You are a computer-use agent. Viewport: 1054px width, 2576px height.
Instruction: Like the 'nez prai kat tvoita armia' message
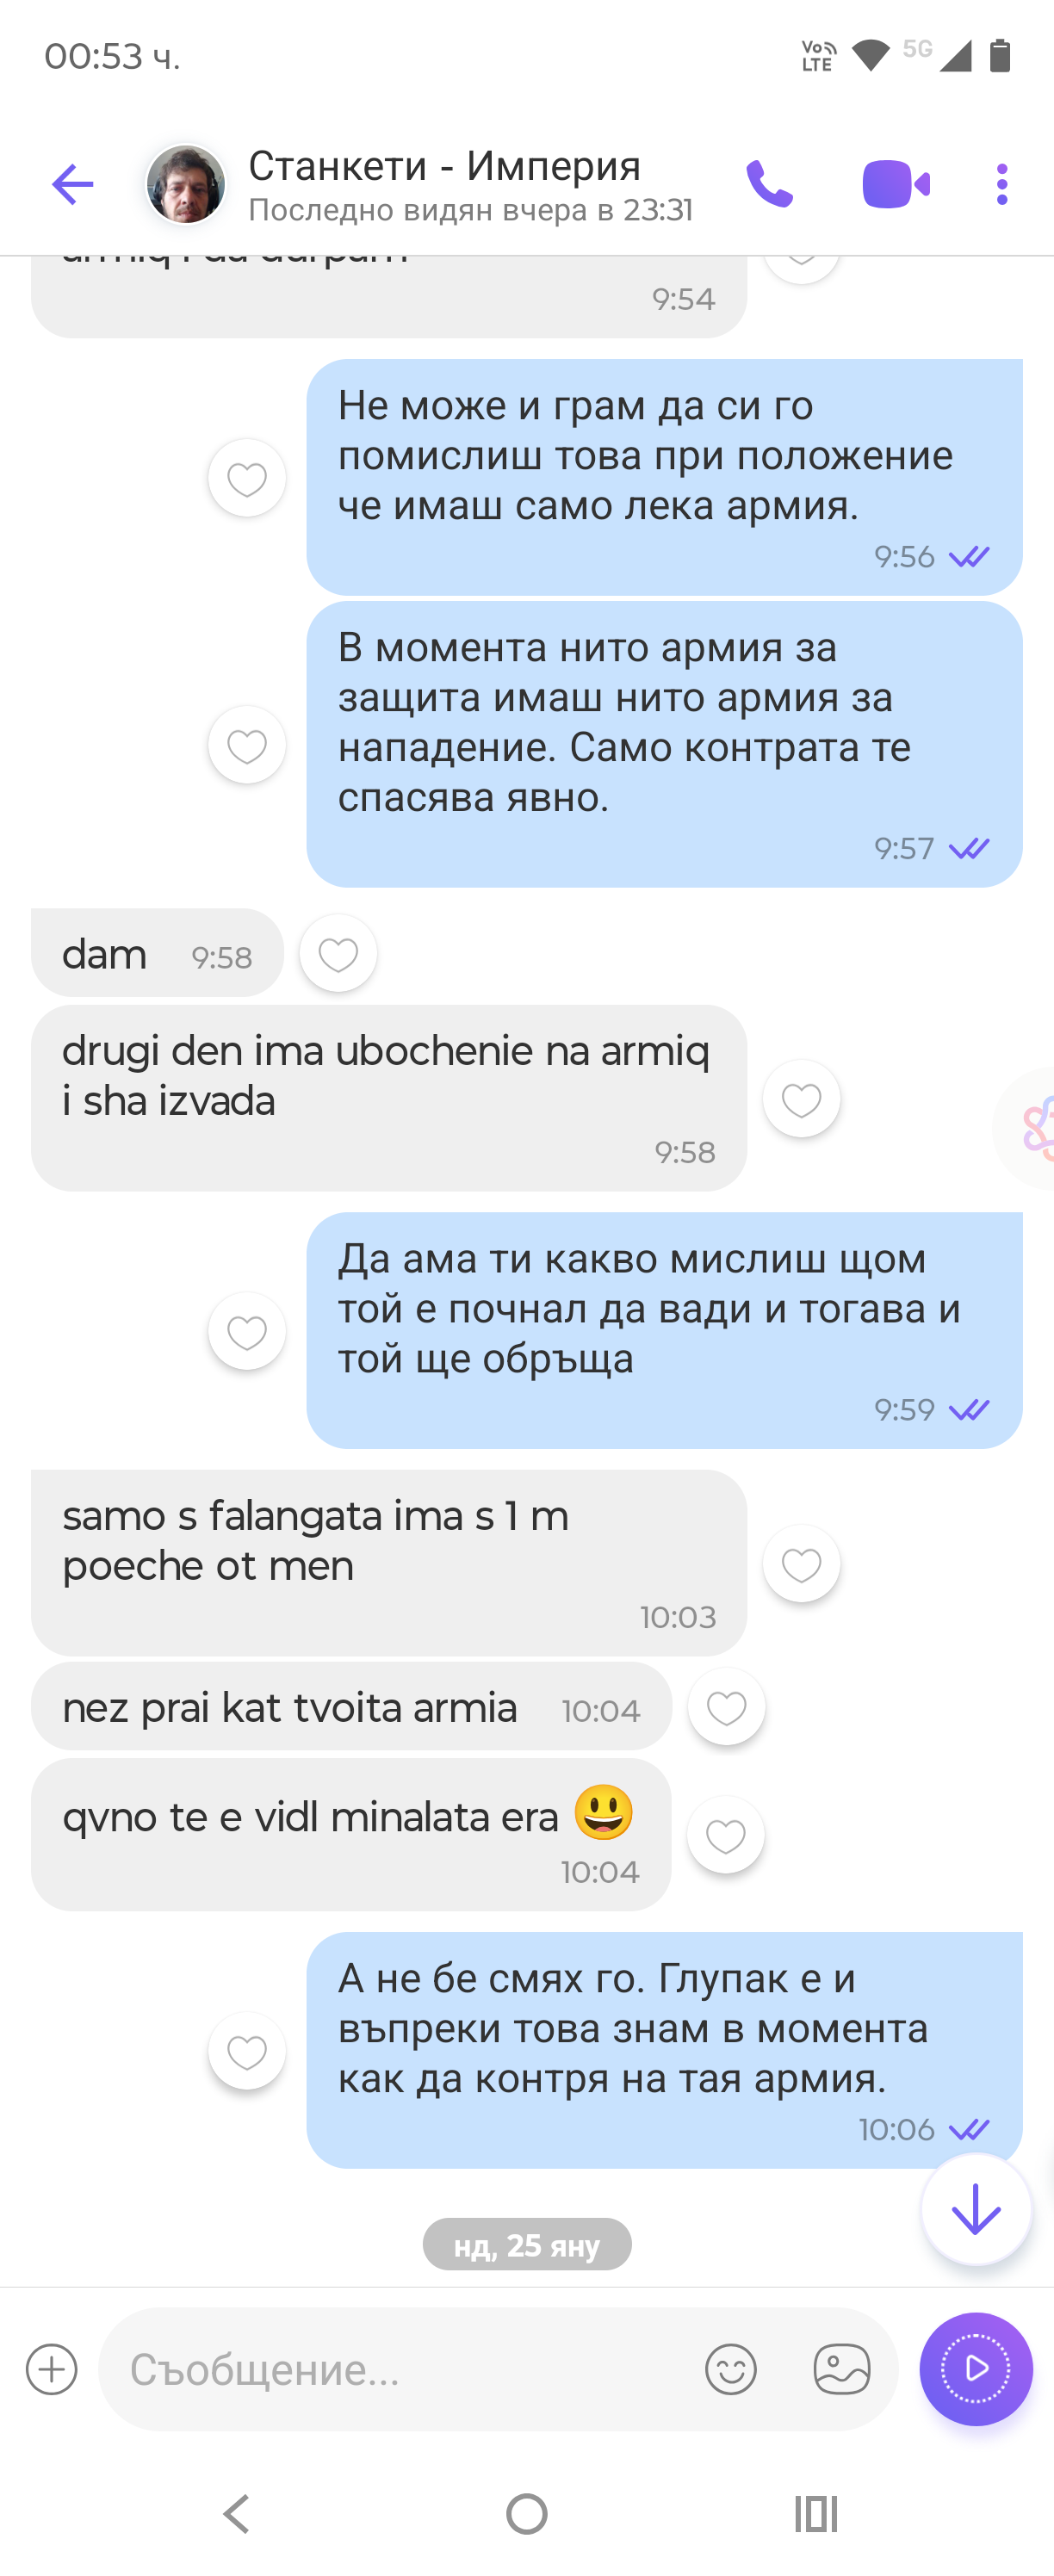coord(726,1707)
